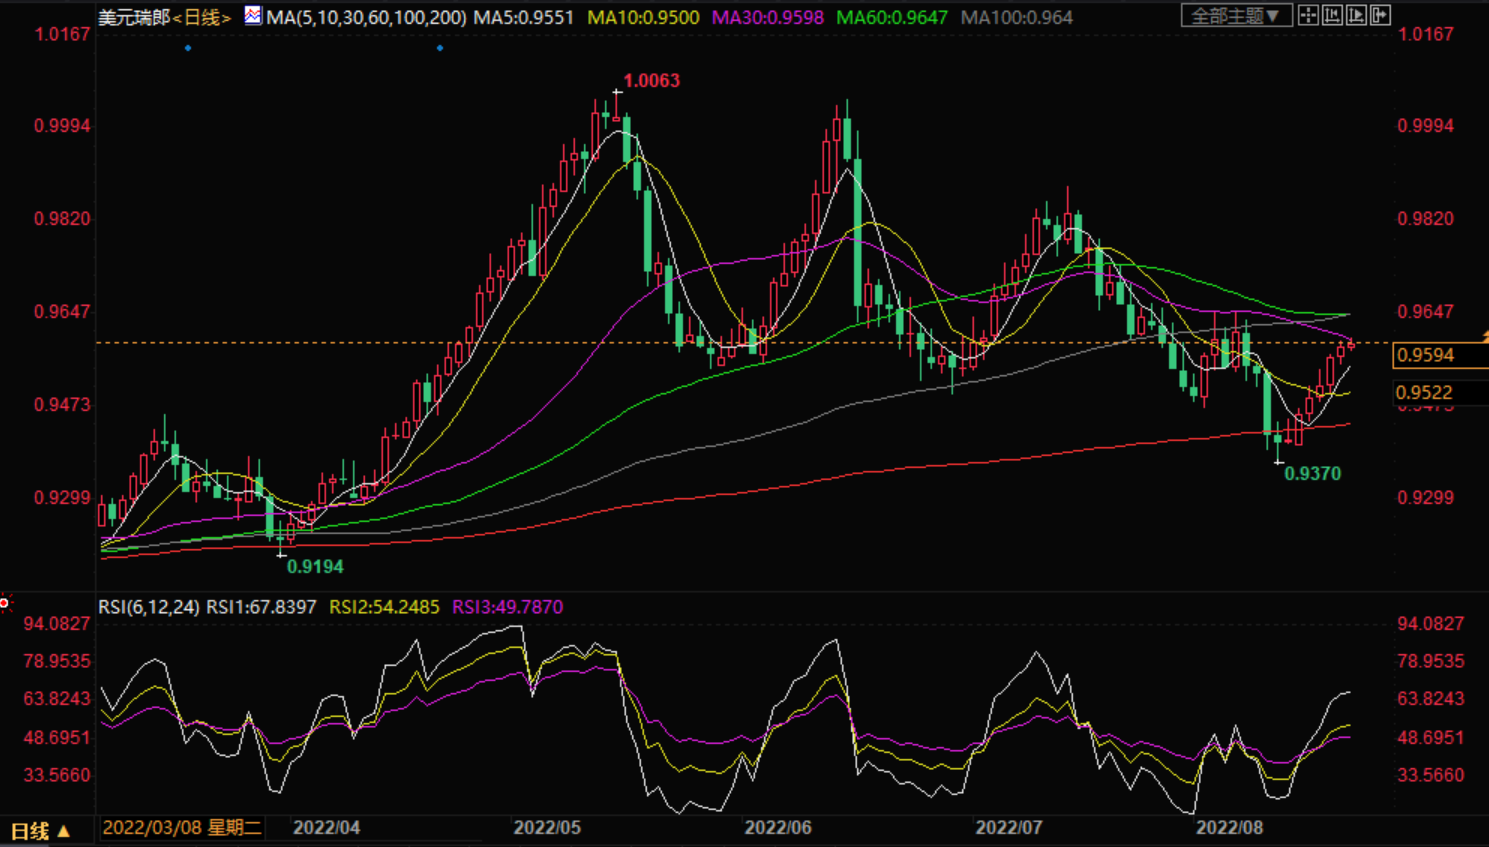Select the RSI2 value in the legend
Screen dimensions: 1489x847
tap(384, 607)
